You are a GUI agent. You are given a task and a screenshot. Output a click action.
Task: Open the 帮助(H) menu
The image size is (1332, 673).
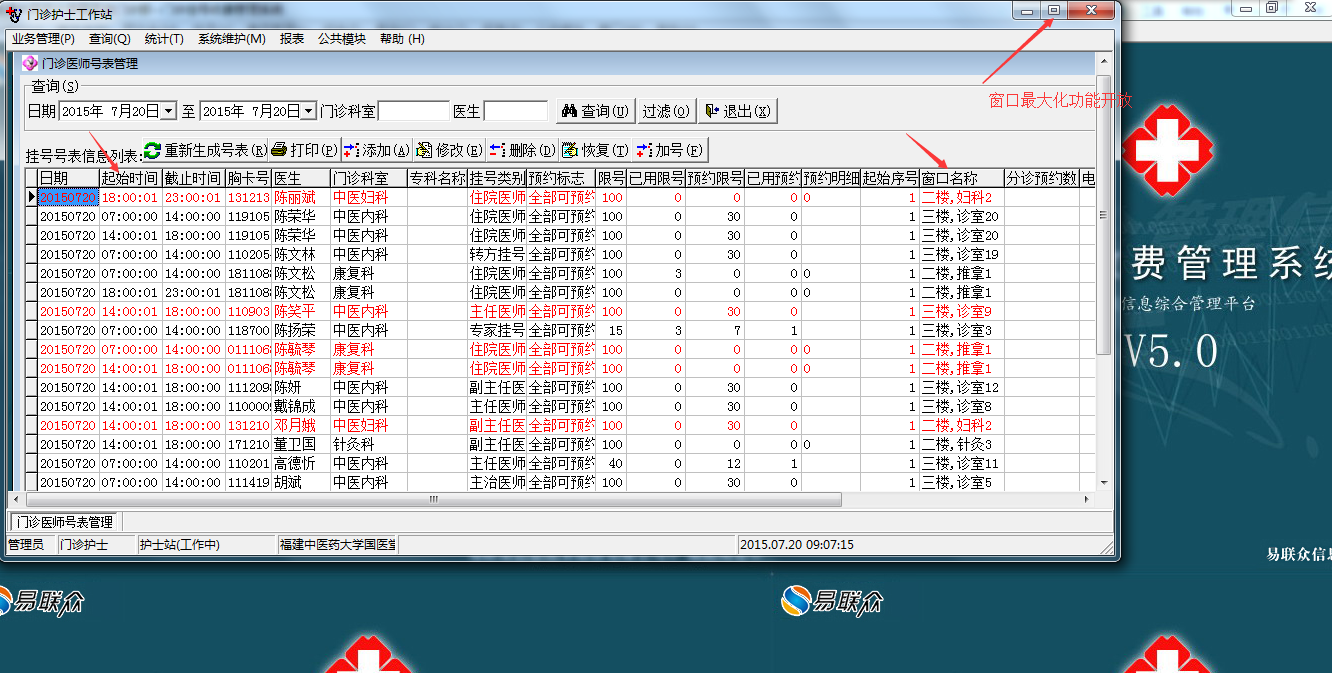click(x=402, y=39)
